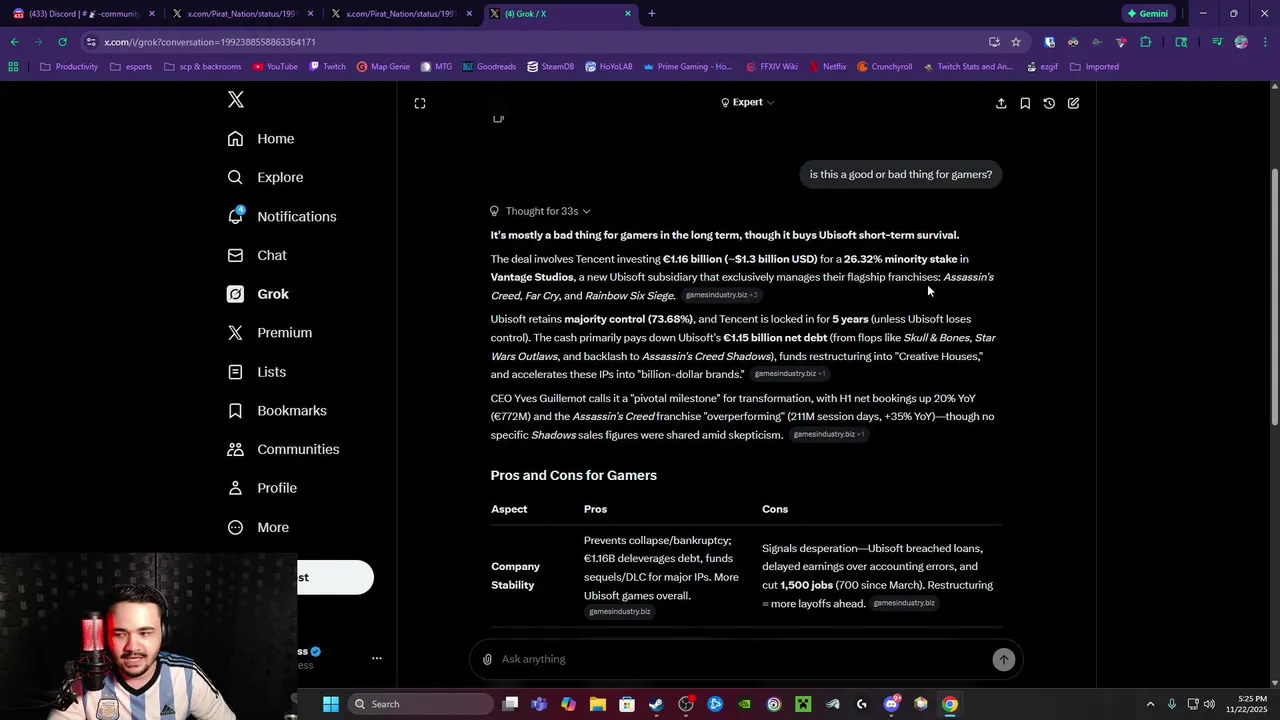Click the browser back arrow
1280x720 pixels.
click(14, 42)
